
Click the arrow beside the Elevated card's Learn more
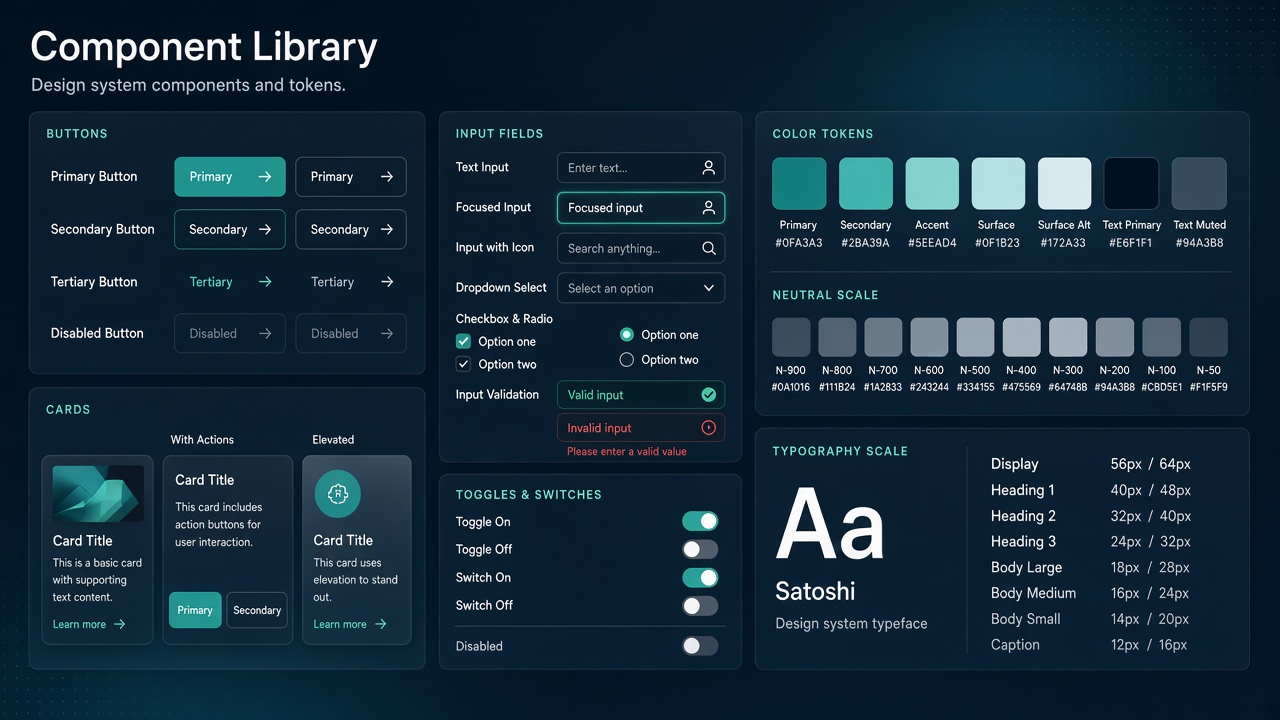pos(380,624)
